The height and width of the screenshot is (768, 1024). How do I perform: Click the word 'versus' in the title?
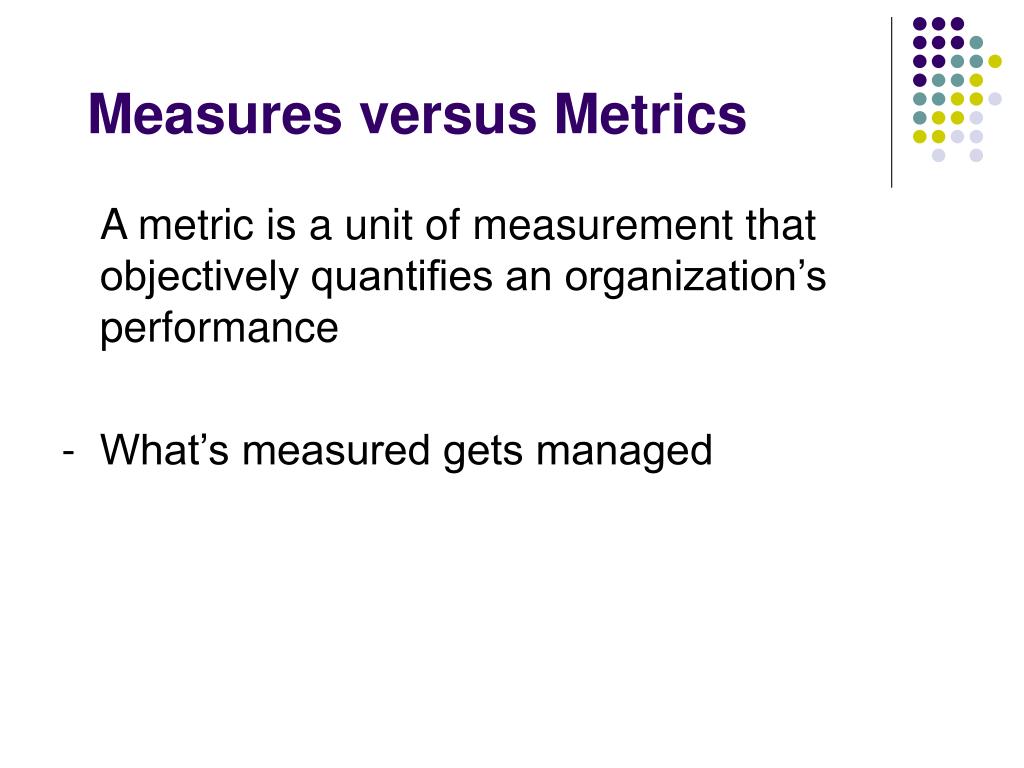448,118
